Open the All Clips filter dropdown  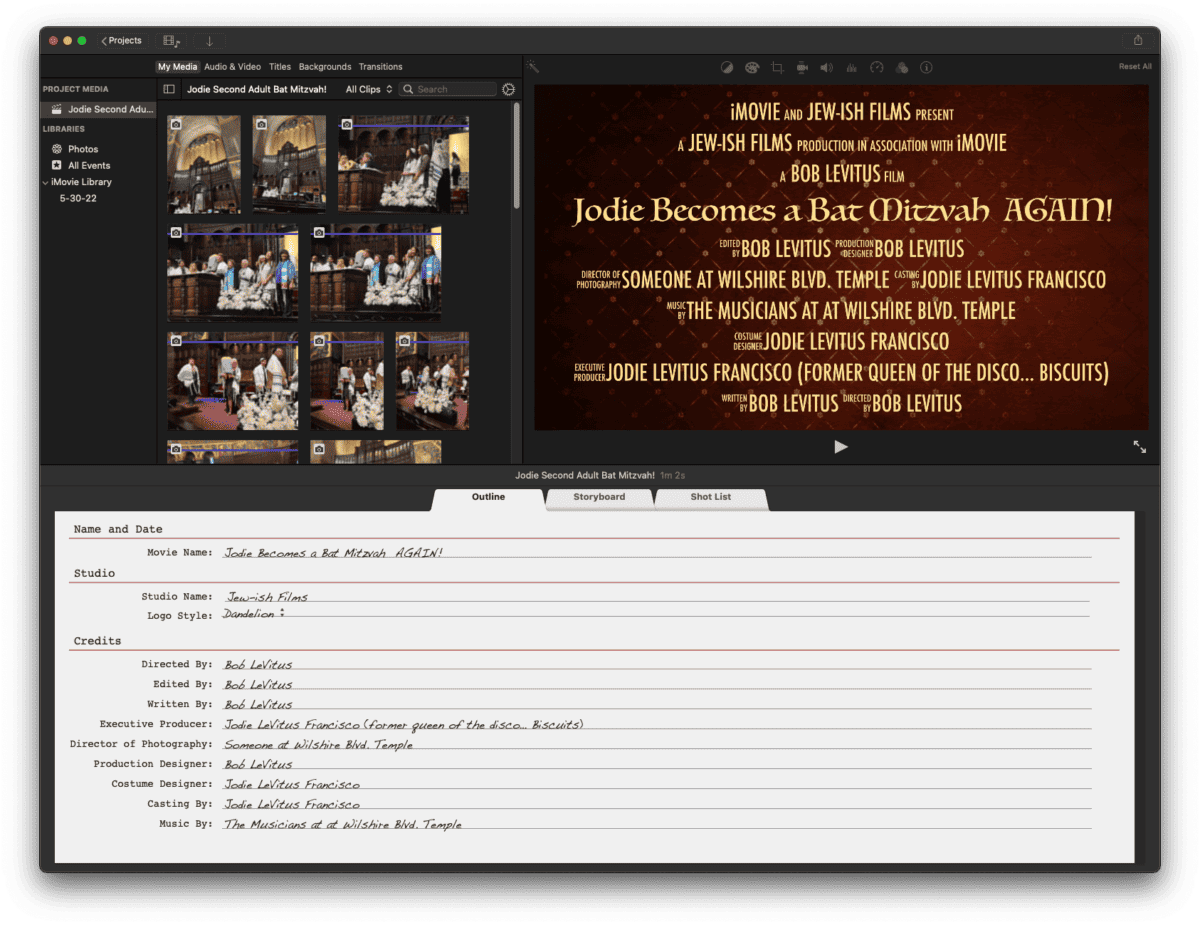coord(369,89)
